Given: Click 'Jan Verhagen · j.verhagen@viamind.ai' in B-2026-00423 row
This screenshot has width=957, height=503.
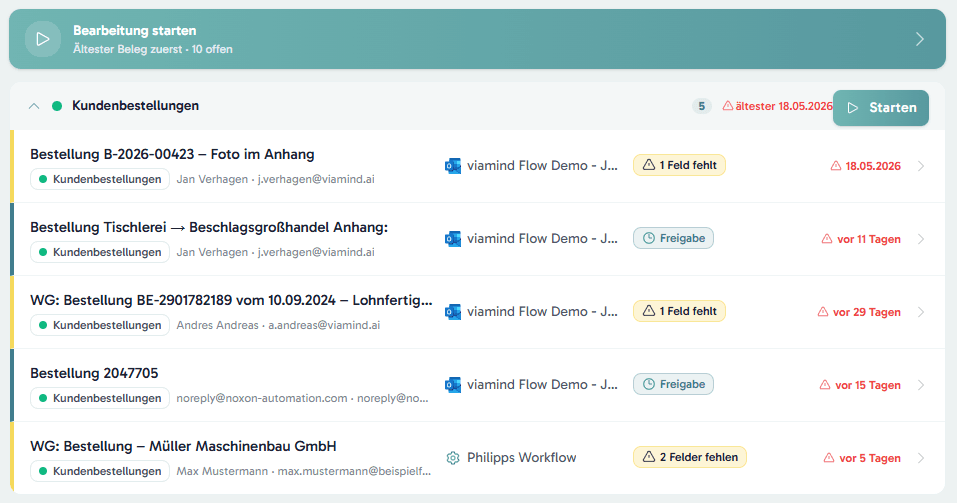Looking at the screenshot, I should pos(275,179).
